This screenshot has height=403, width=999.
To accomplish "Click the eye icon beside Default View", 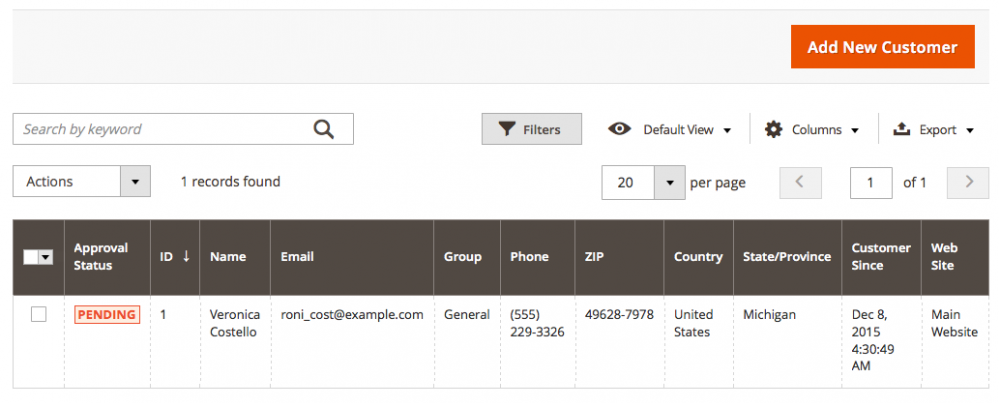I will pos(619,129).
